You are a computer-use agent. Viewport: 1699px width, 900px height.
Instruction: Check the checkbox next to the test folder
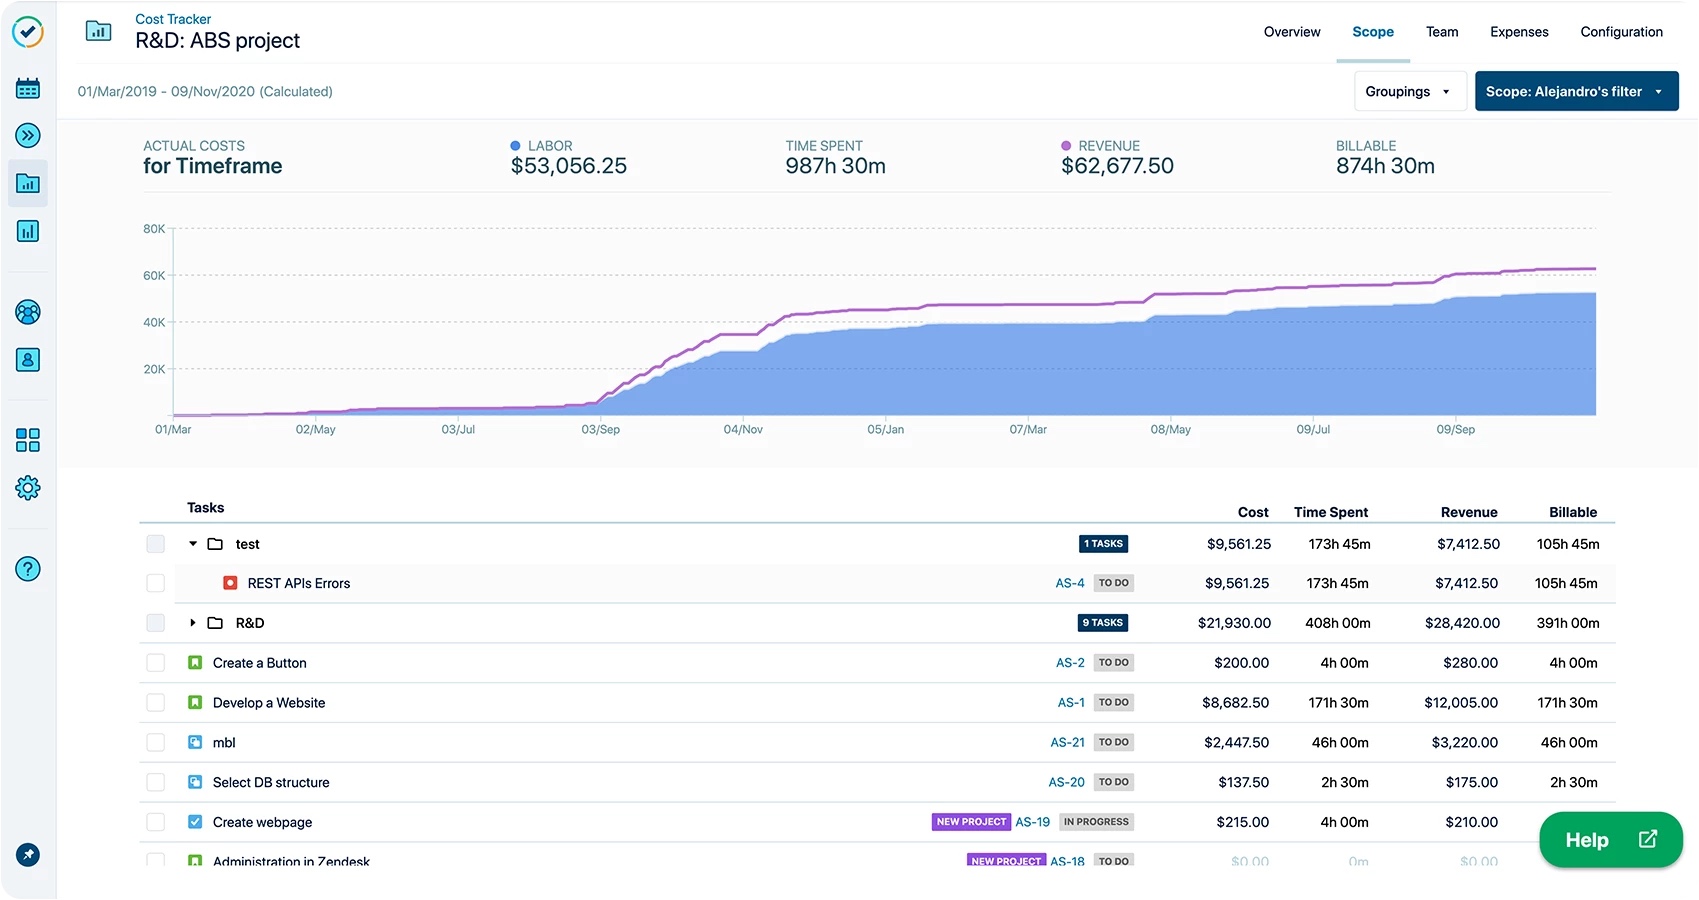(x=155, y=543)
